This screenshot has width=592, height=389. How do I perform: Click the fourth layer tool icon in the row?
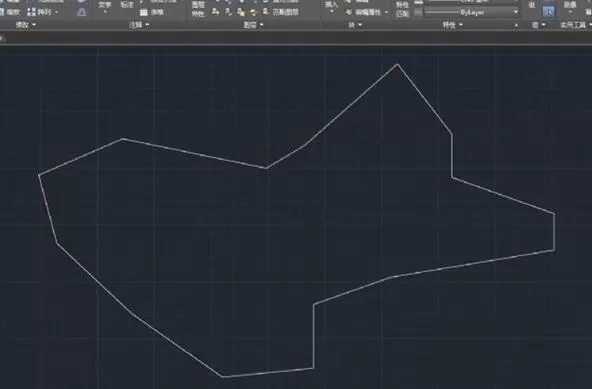253,12
